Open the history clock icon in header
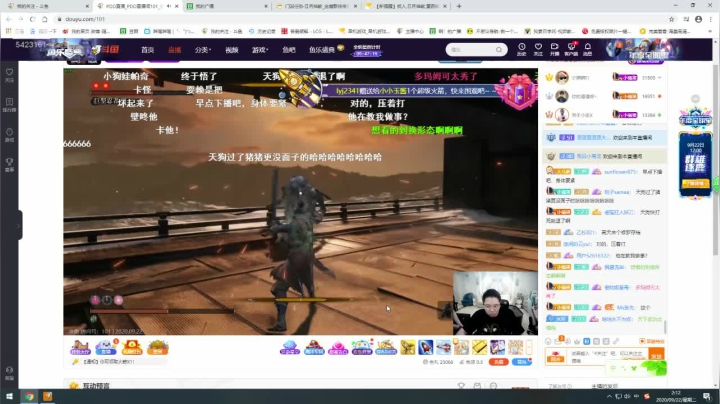 point(522,47)
